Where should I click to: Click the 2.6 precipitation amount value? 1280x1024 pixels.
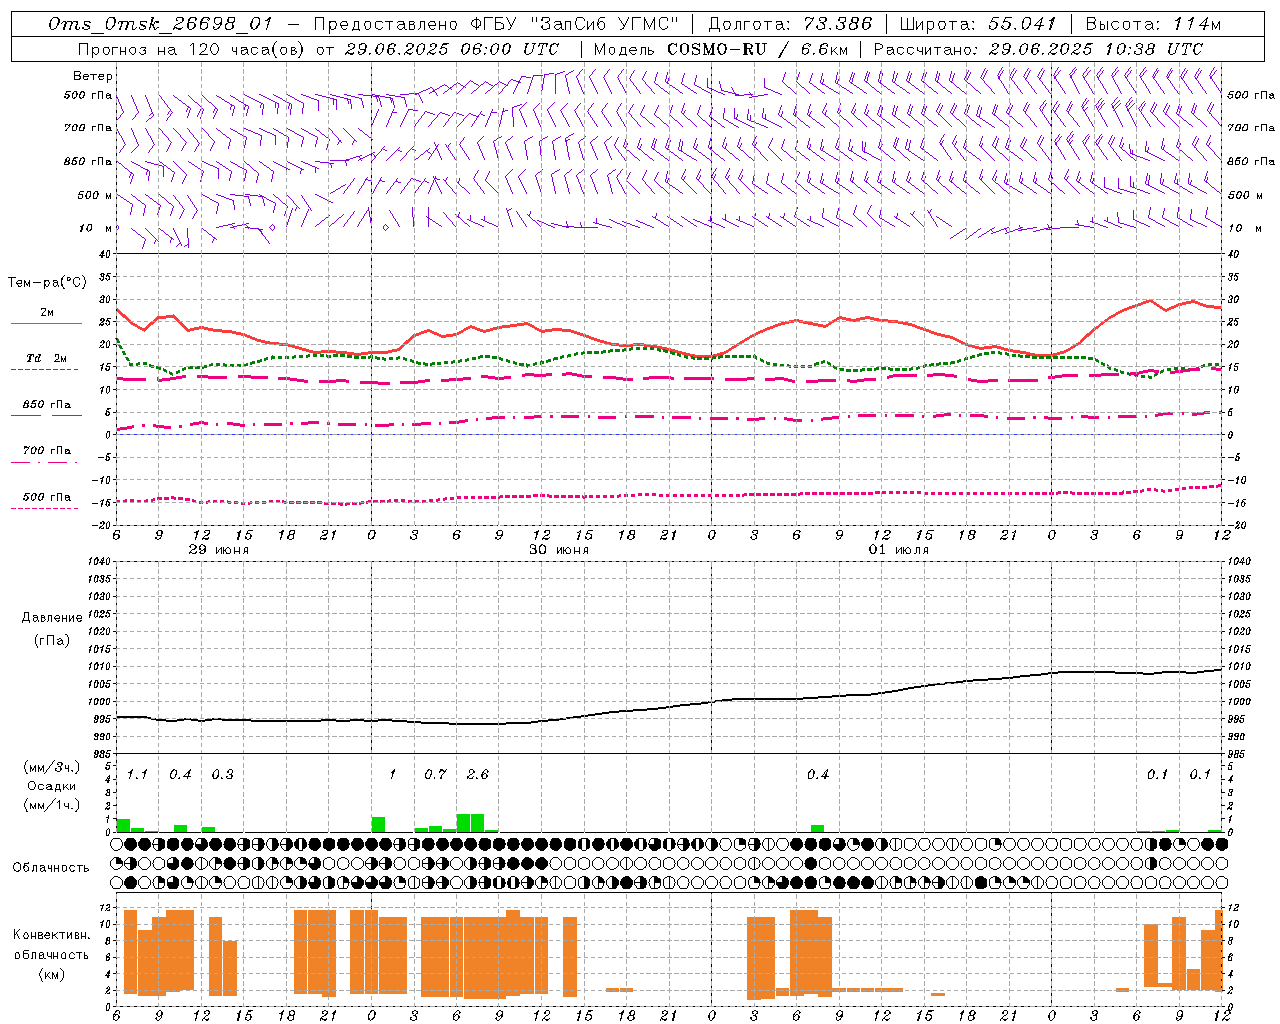(x=478, y=775)
